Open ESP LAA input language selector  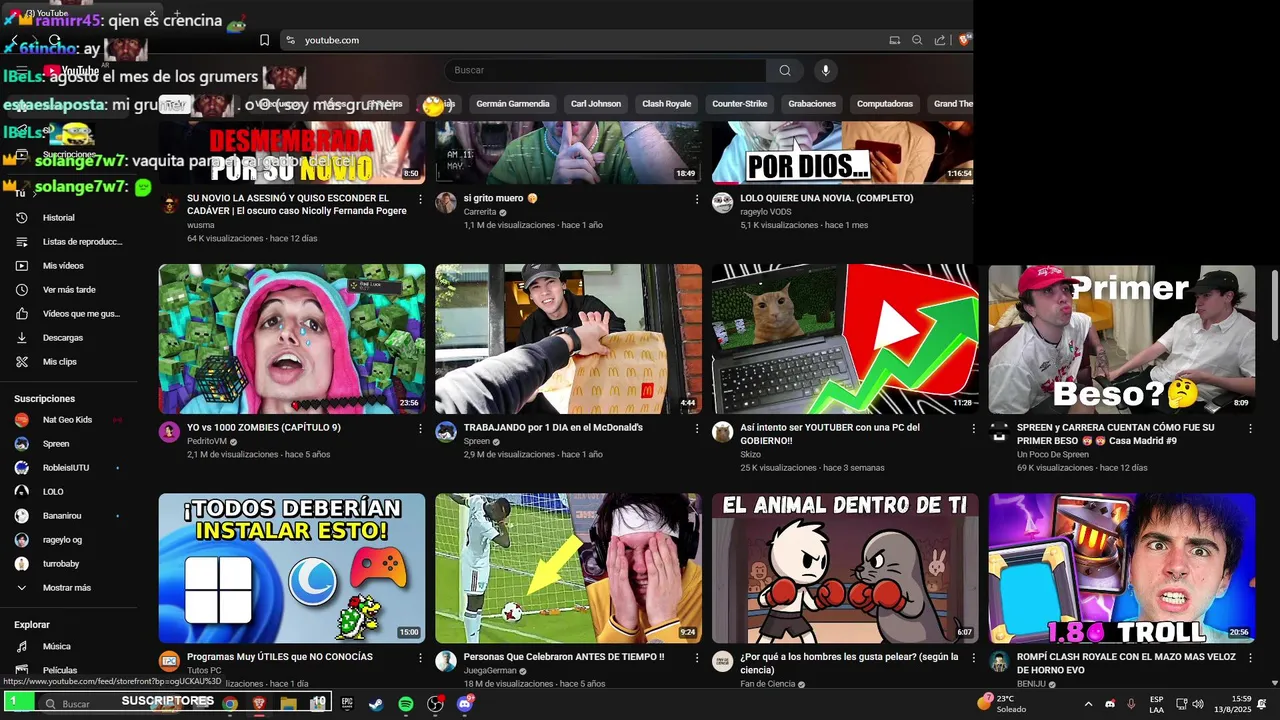(1156, 704)
